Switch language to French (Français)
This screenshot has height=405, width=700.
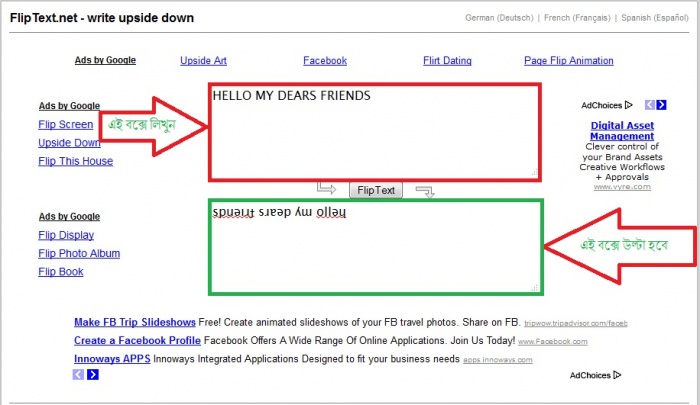coord(577,18)
